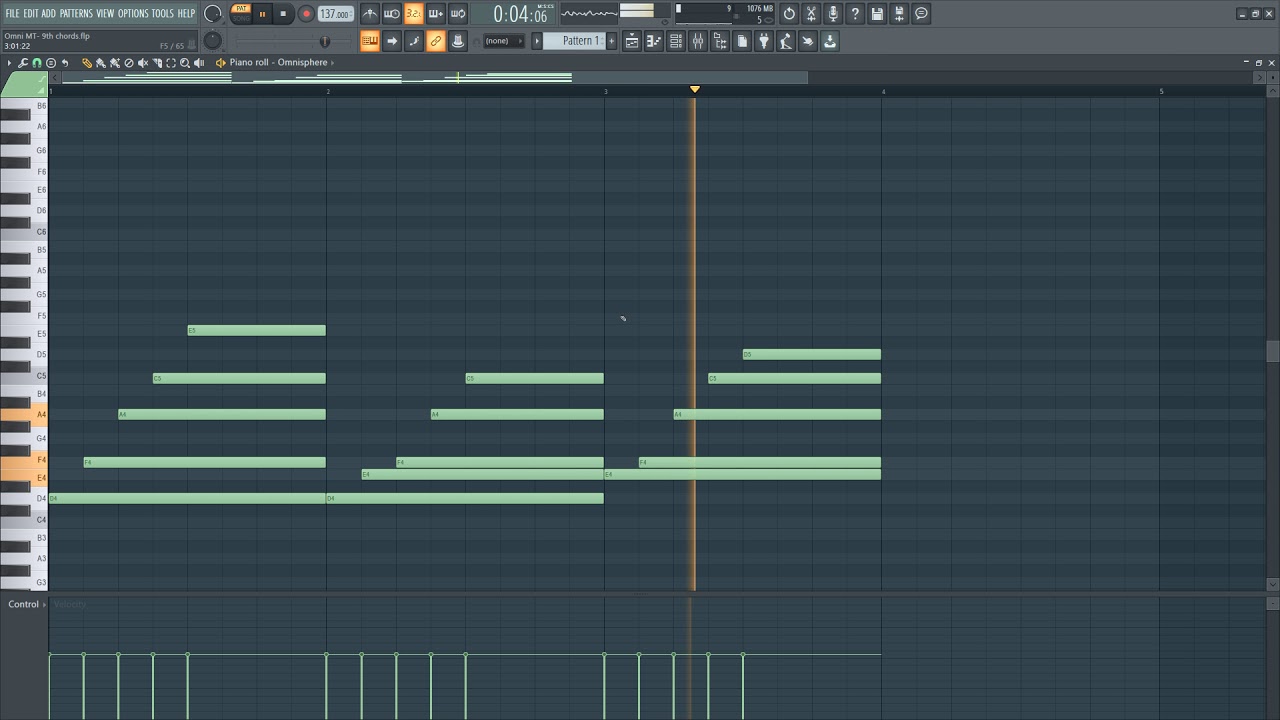The width and height of the screenshot is (1280, 720).
Task: Open the undo history icon
Action: click(789, 14)
